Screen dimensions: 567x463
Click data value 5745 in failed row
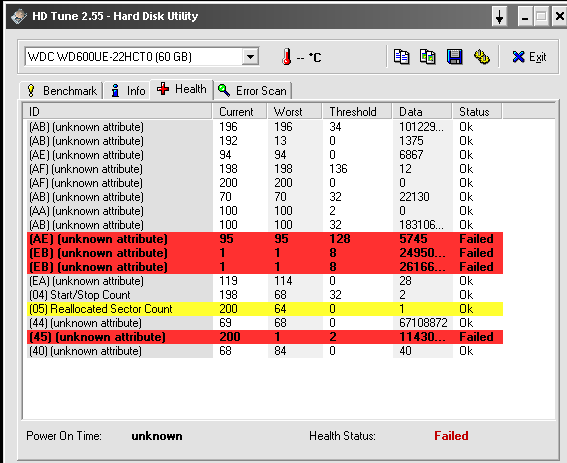point(413,239)
